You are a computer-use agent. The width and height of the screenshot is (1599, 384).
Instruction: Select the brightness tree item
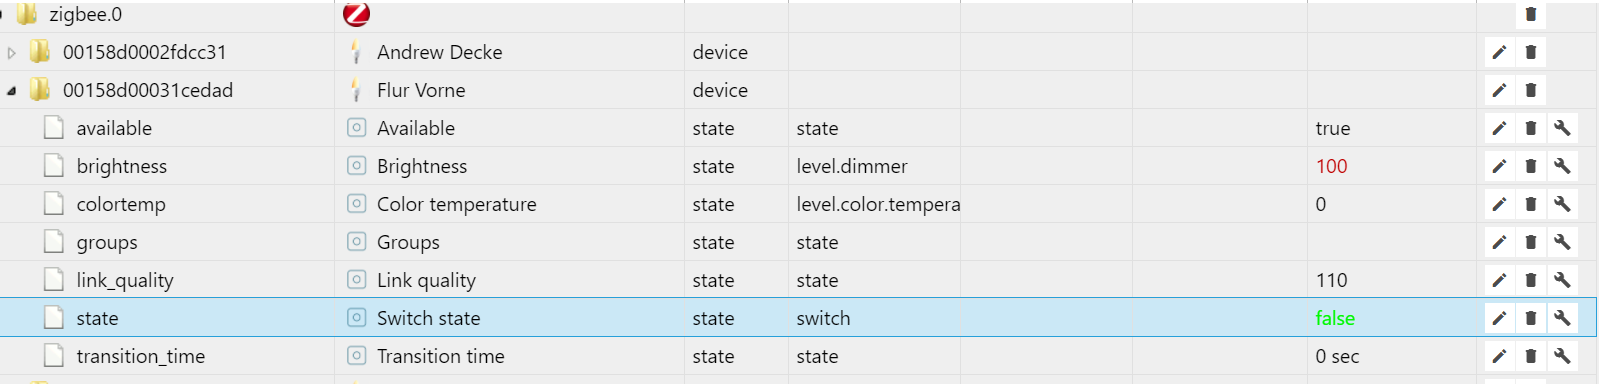point(122,166)
